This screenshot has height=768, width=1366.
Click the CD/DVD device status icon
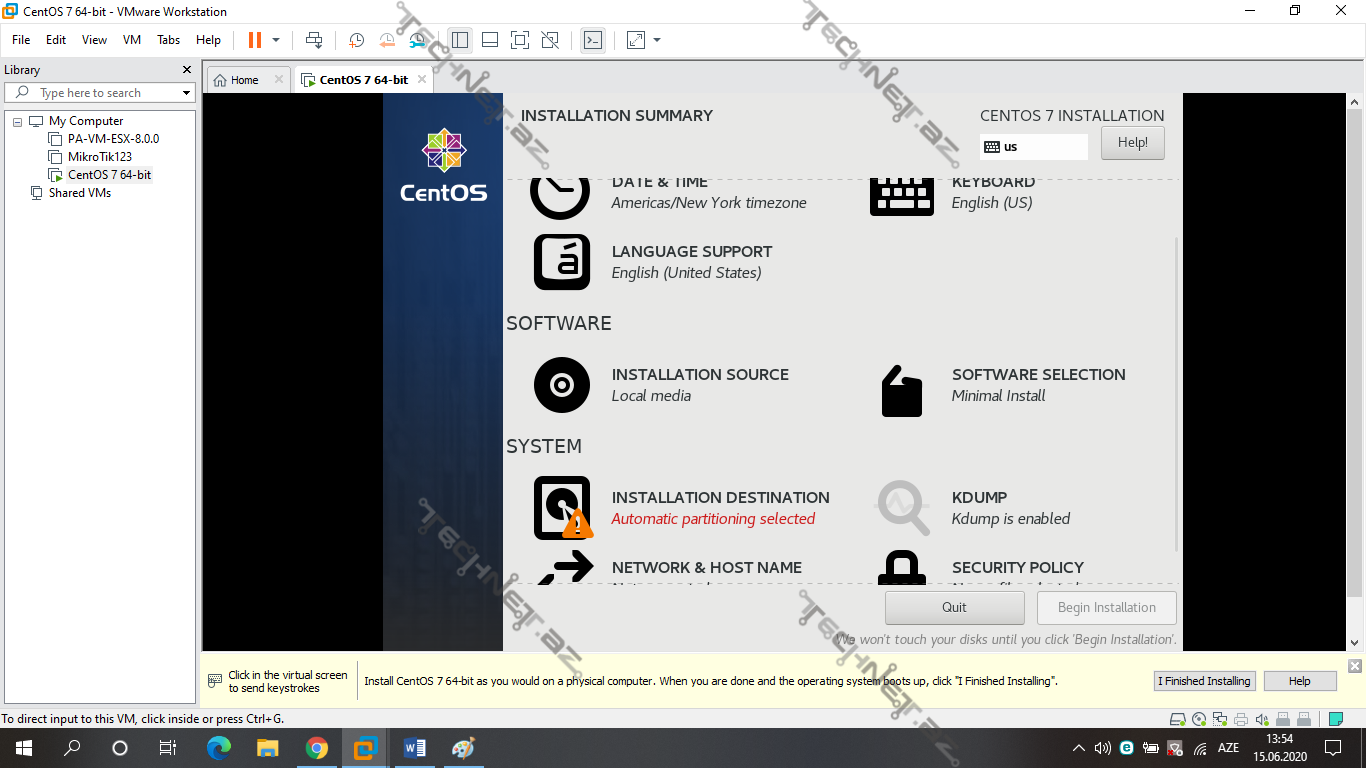[x=1199, y=719]
